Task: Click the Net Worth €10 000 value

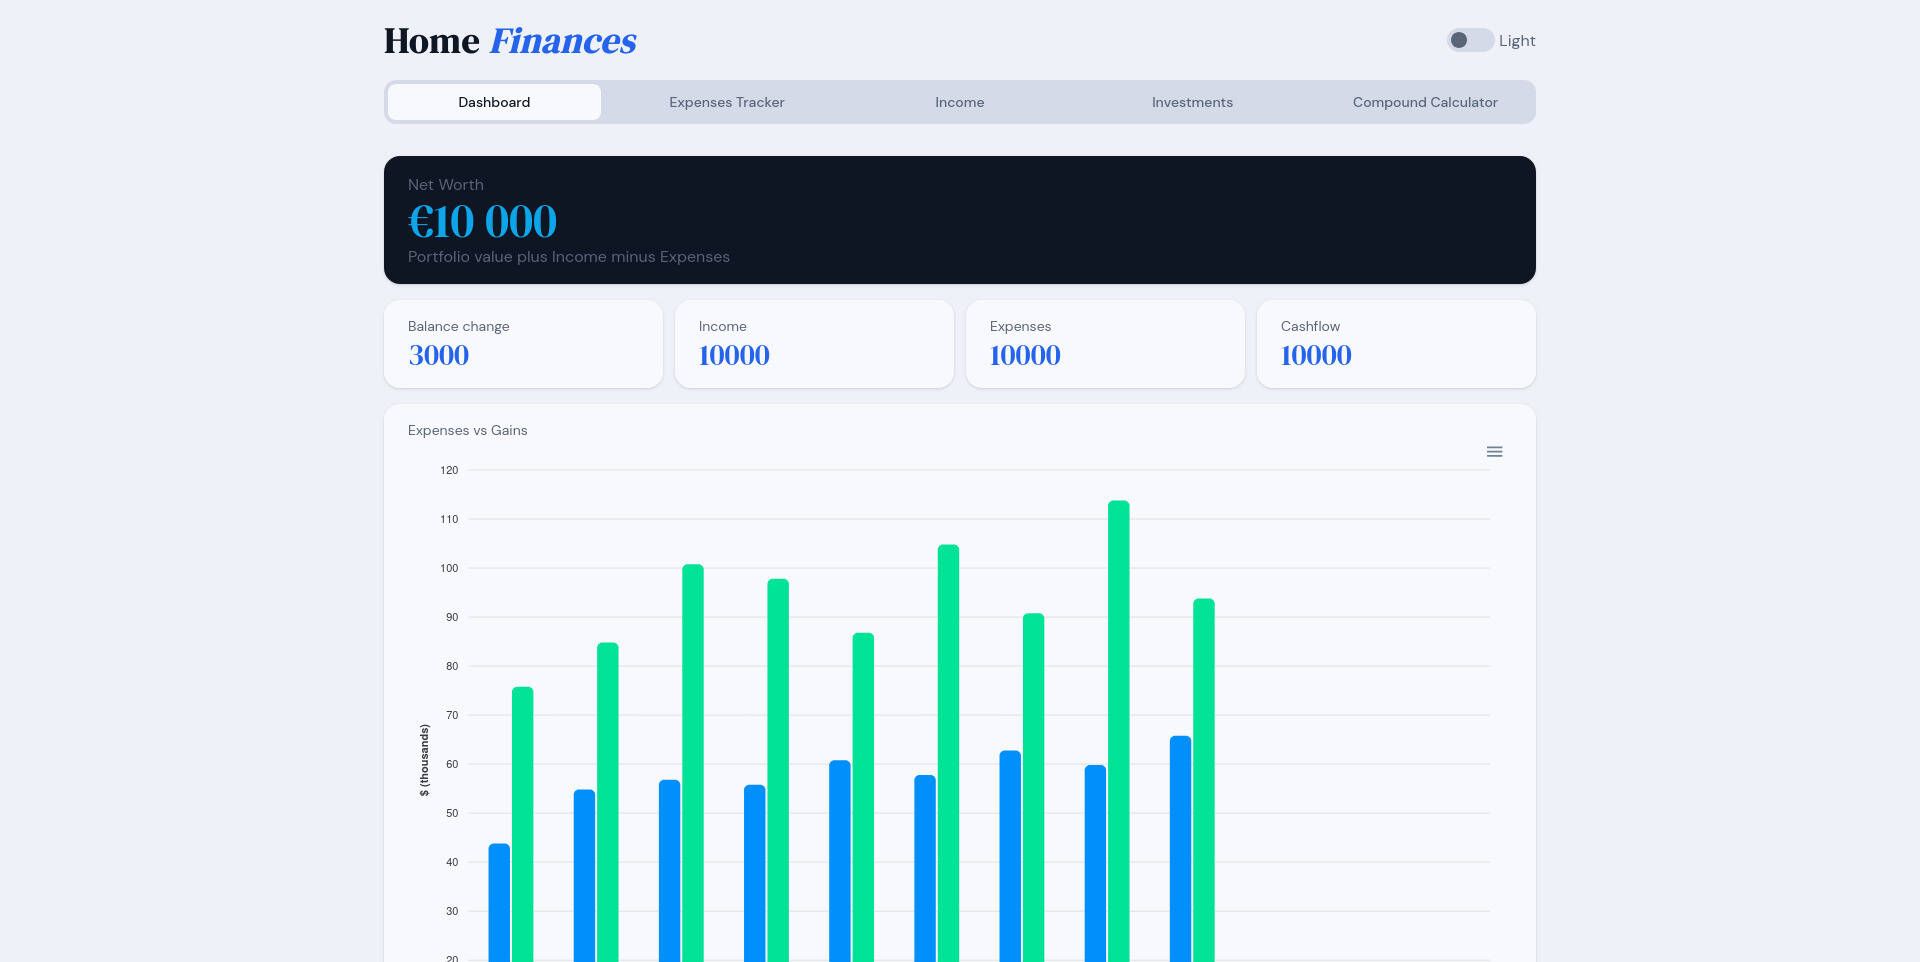Action: tap(482, 221)
